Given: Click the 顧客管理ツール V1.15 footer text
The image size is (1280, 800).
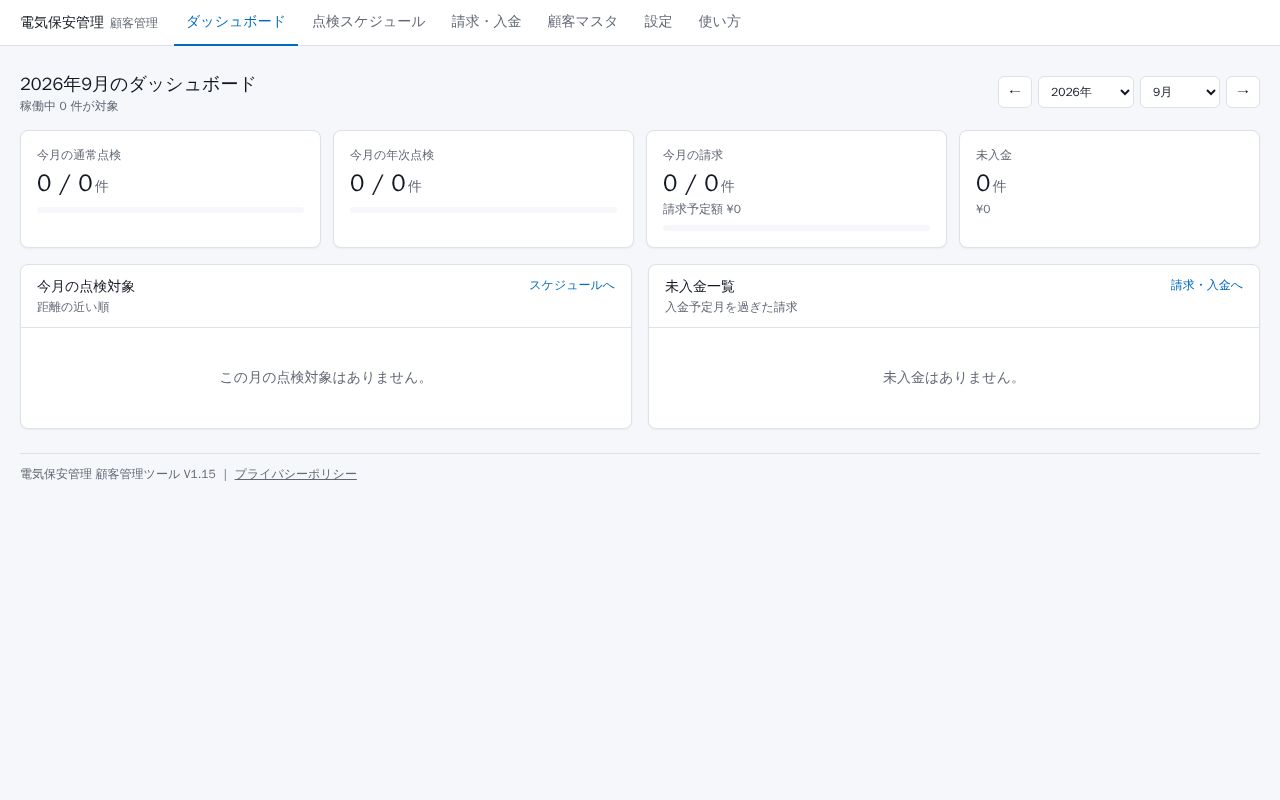Looking at the screenshot, I should (155, 474).
